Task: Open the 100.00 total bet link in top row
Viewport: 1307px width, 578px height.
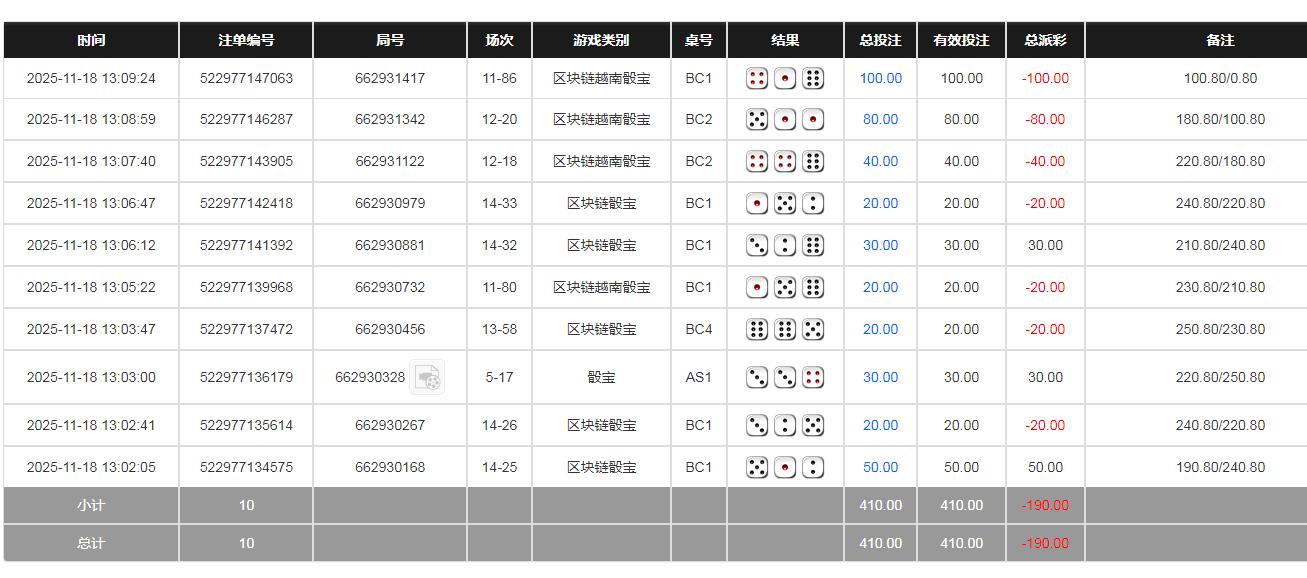Action: [879, 78]
